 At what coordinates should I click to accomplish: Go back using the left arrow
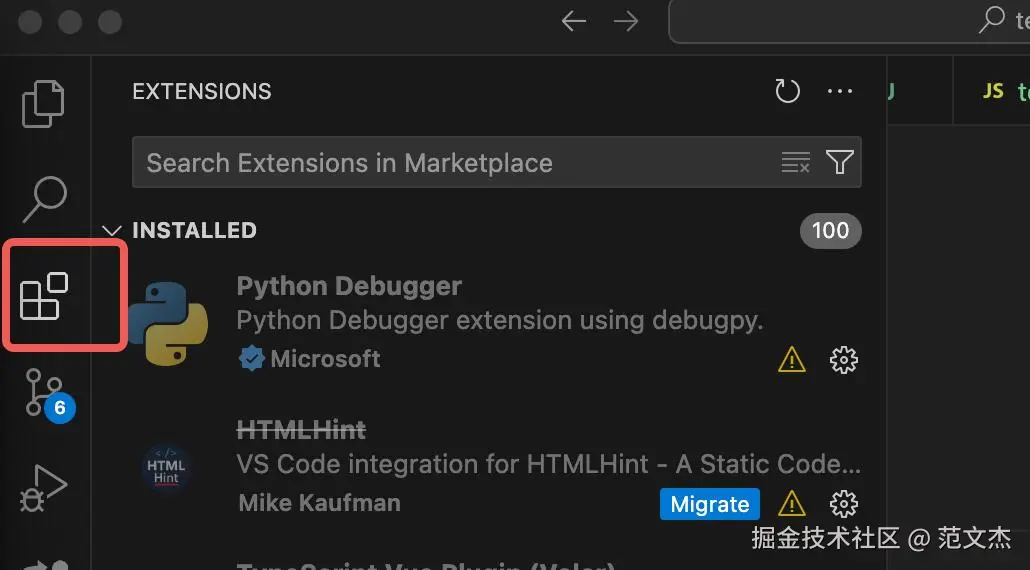[x=574, y=22]
